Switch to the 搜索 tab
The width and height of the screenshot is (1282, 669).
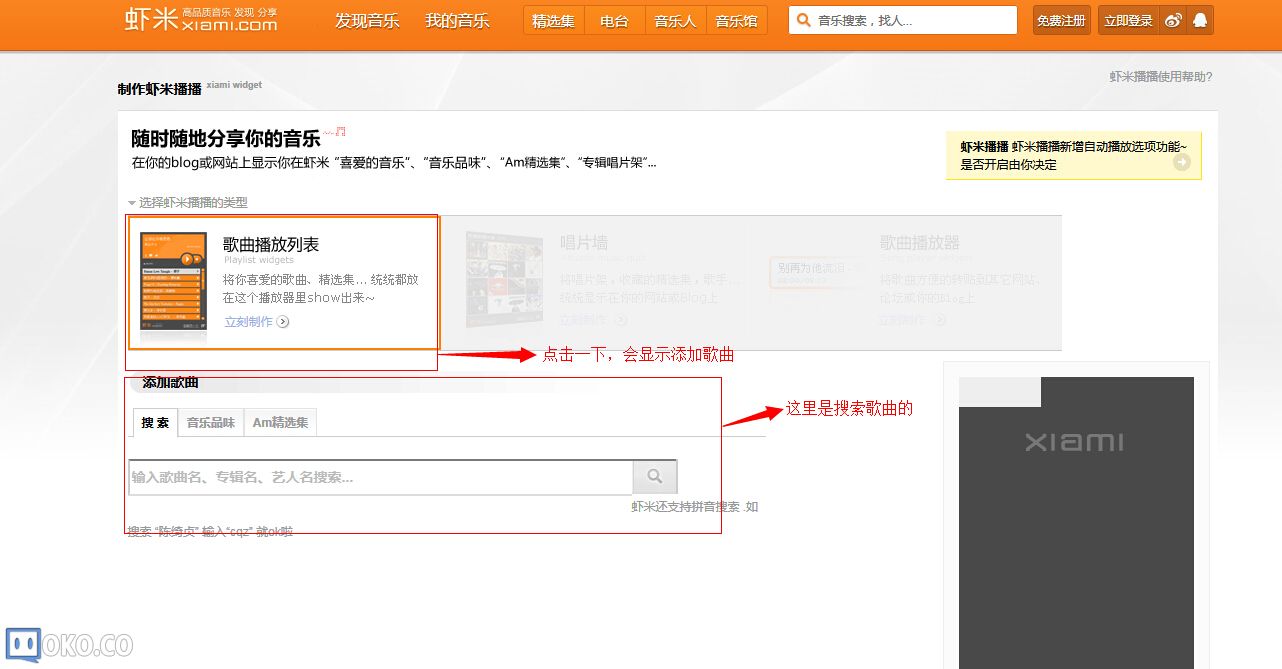point(155,423)
